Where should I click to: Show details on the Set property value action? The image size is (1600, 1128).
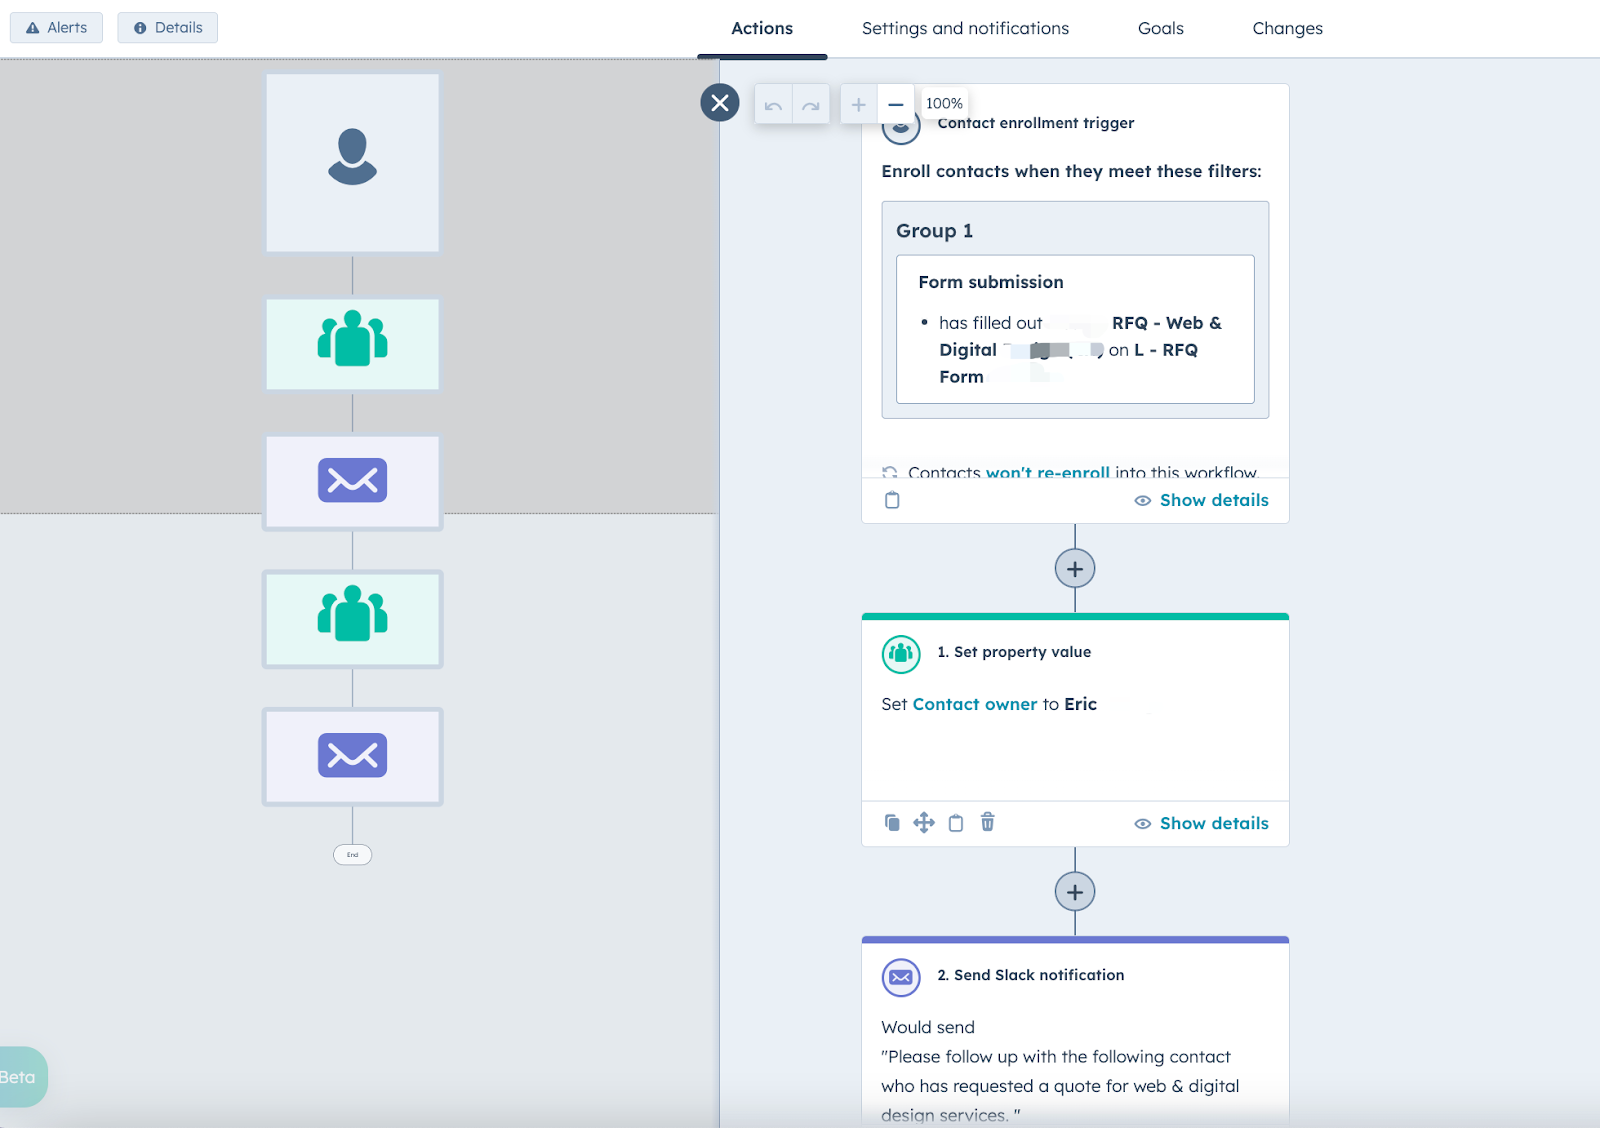tap(1213, 823)
